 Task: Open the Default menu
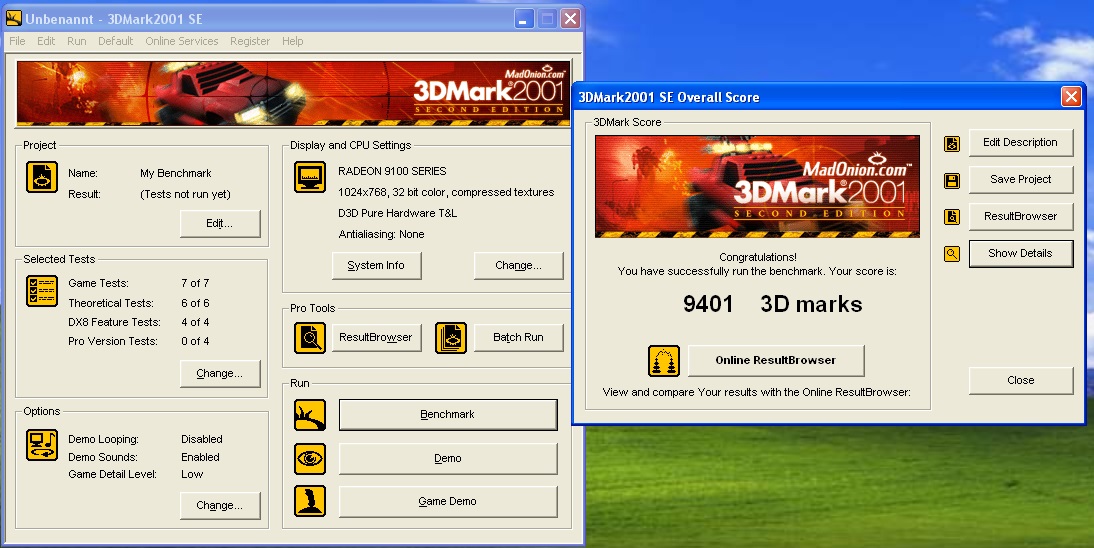coord(115,41)
